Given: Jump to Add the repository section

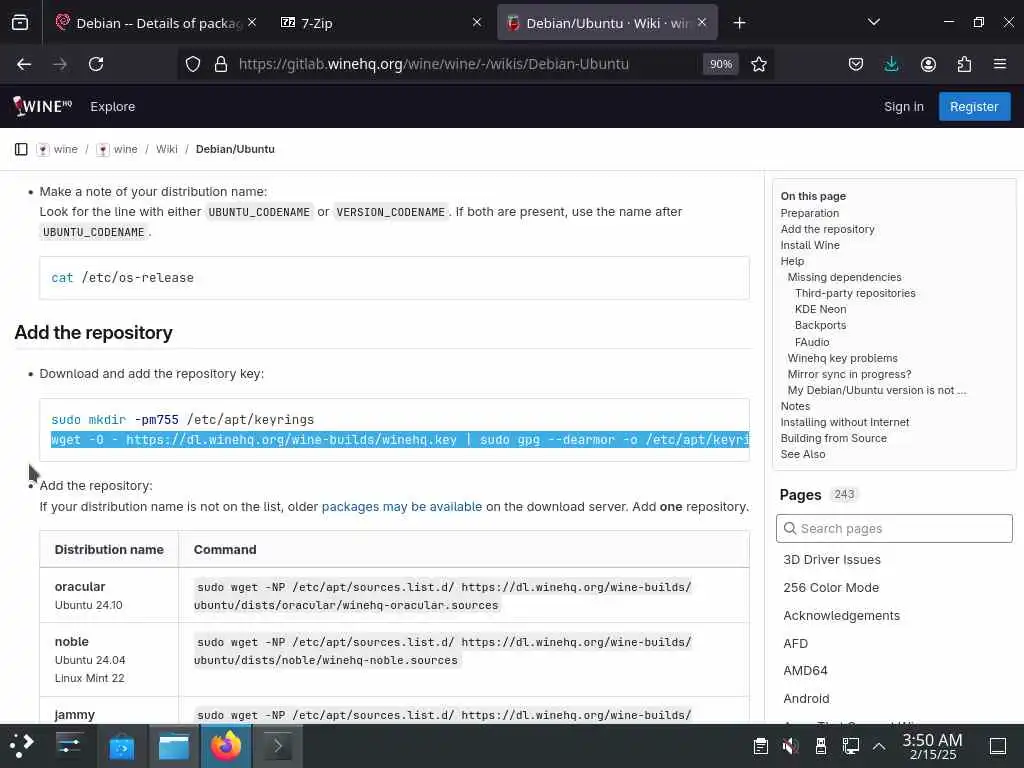Looking at the screenshot, I should (x=827, y=229).
